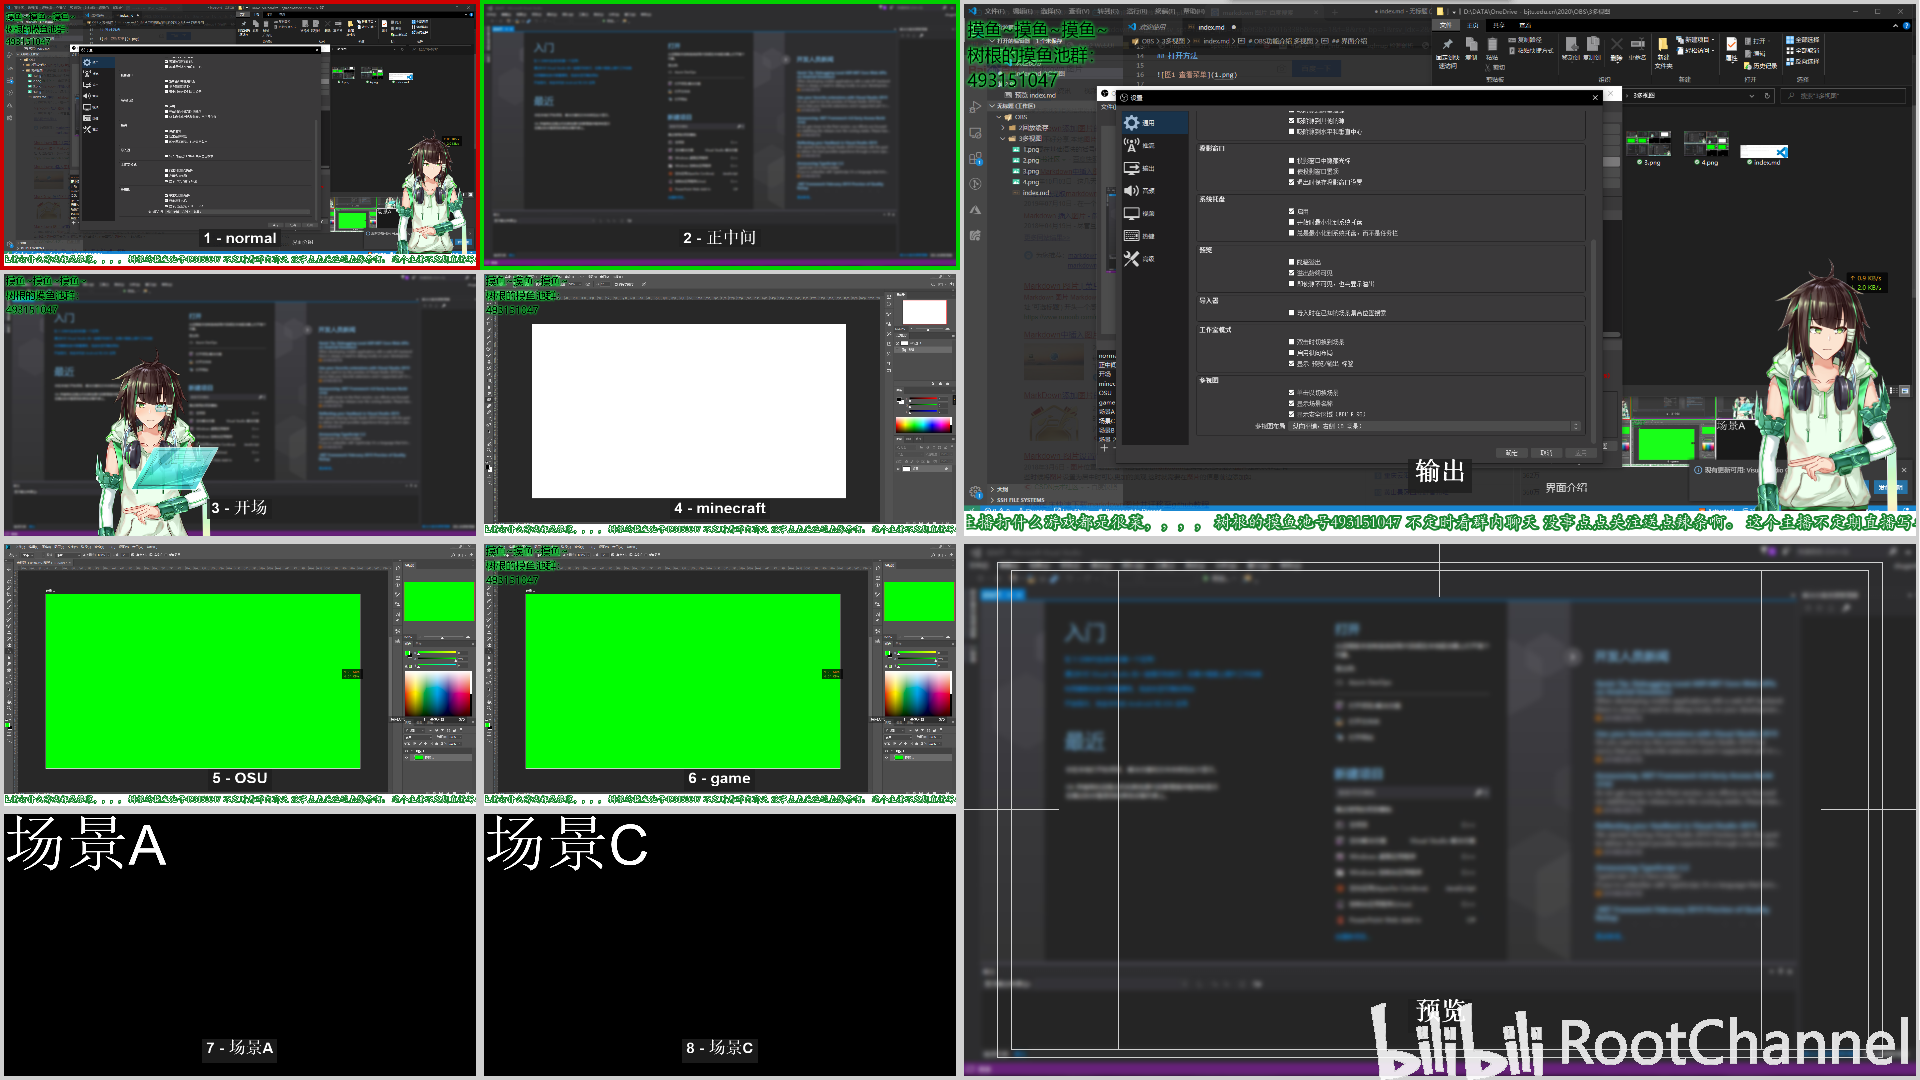Click the OK button in settings dialog
This screenshot has height=1080, width=1920.
pos(1512,453)
